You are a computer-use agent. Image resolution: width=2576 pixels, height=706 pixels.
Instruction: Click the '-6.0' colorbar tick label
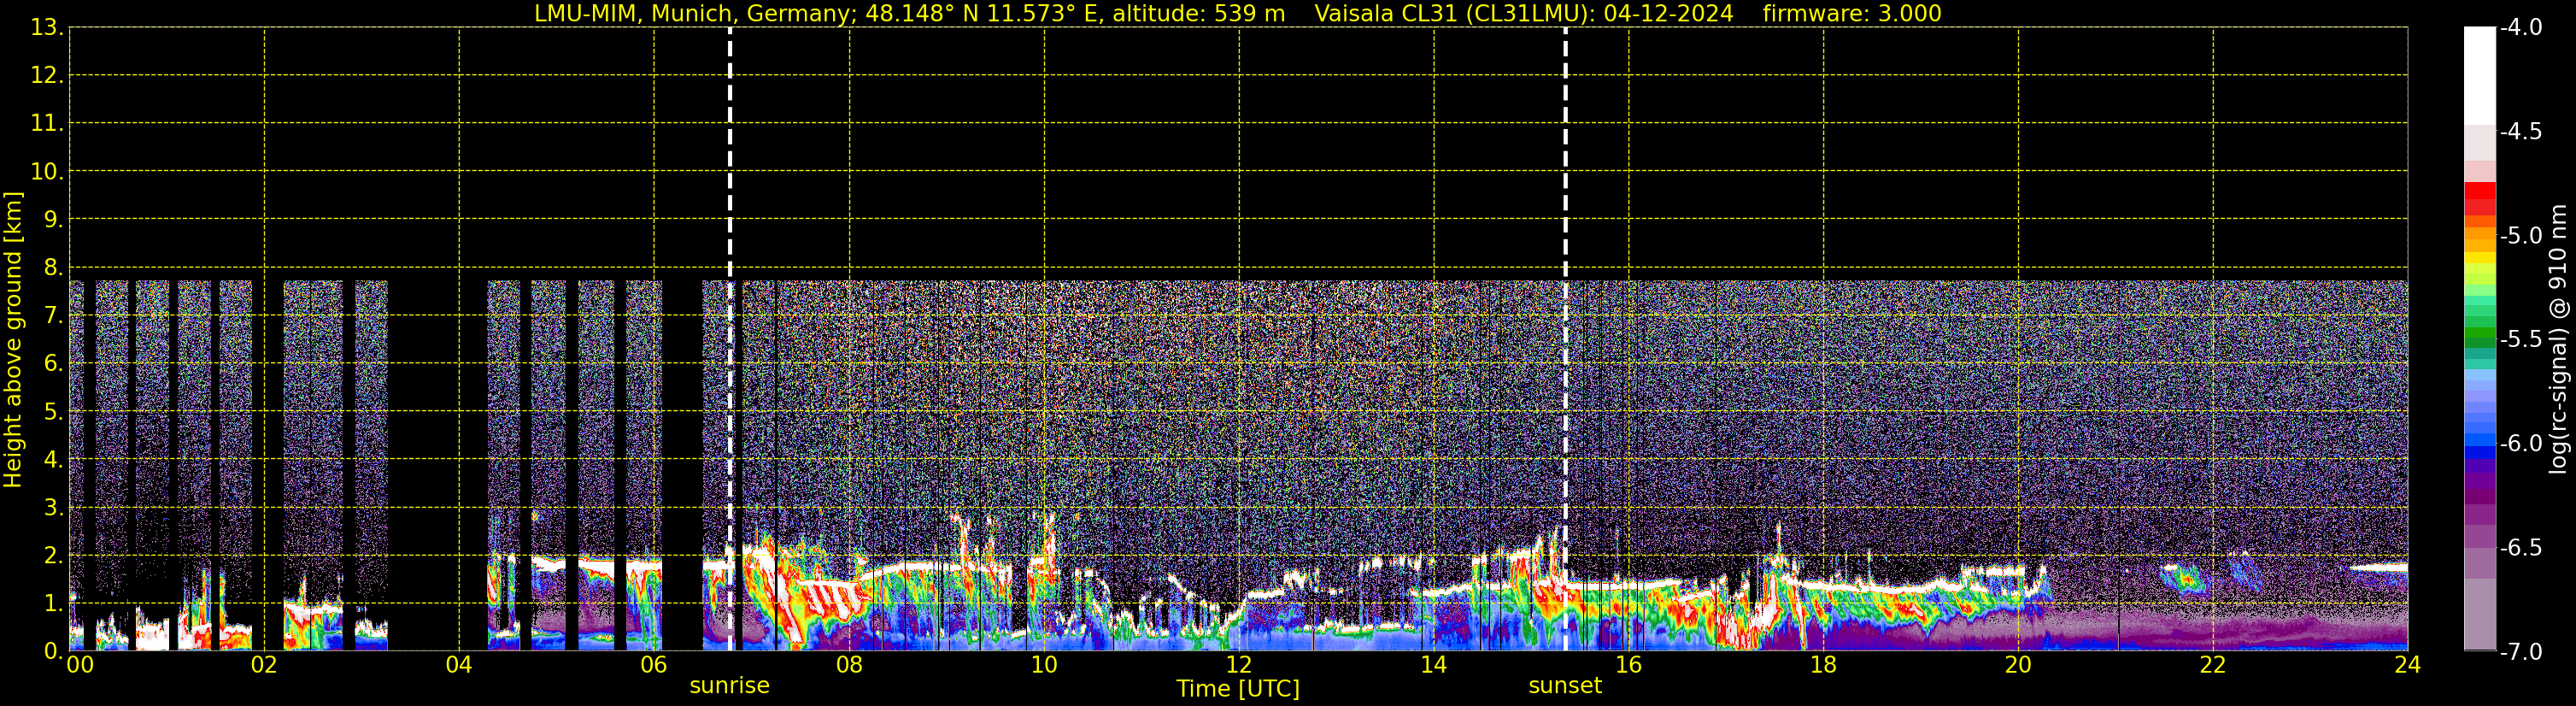(2521, 444)
